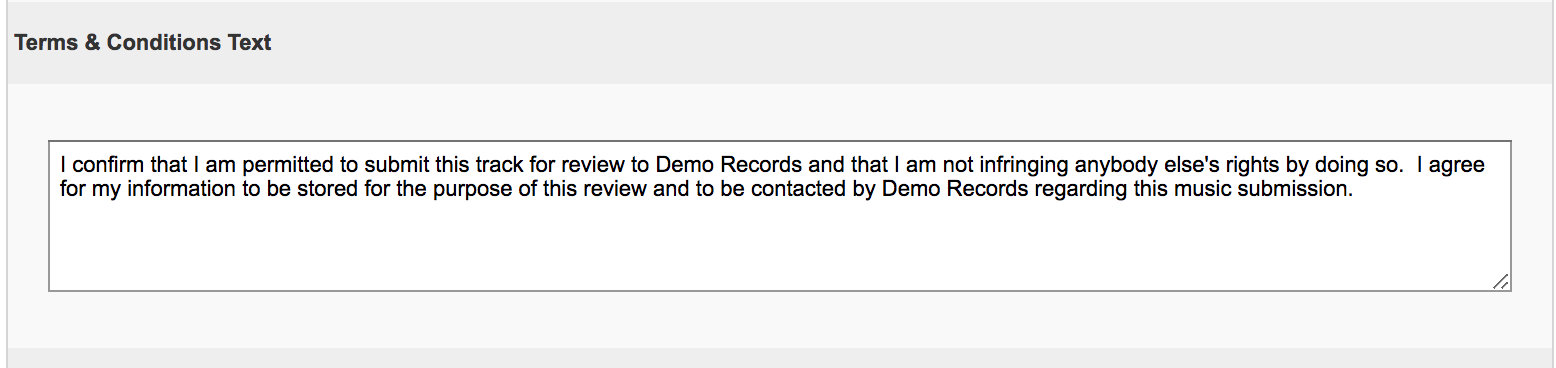Viewport: 1556px width, 368px height.
Task: Click the word "agree" ending first line
Action: point(1456,165)
